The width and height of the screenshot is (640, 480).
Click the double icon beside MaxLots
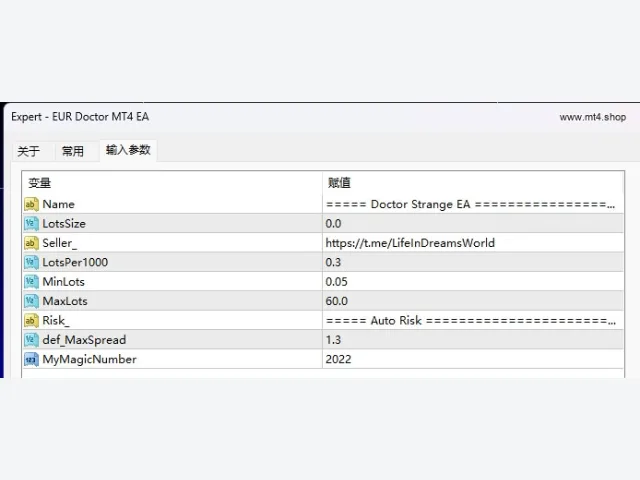(31, 301)
